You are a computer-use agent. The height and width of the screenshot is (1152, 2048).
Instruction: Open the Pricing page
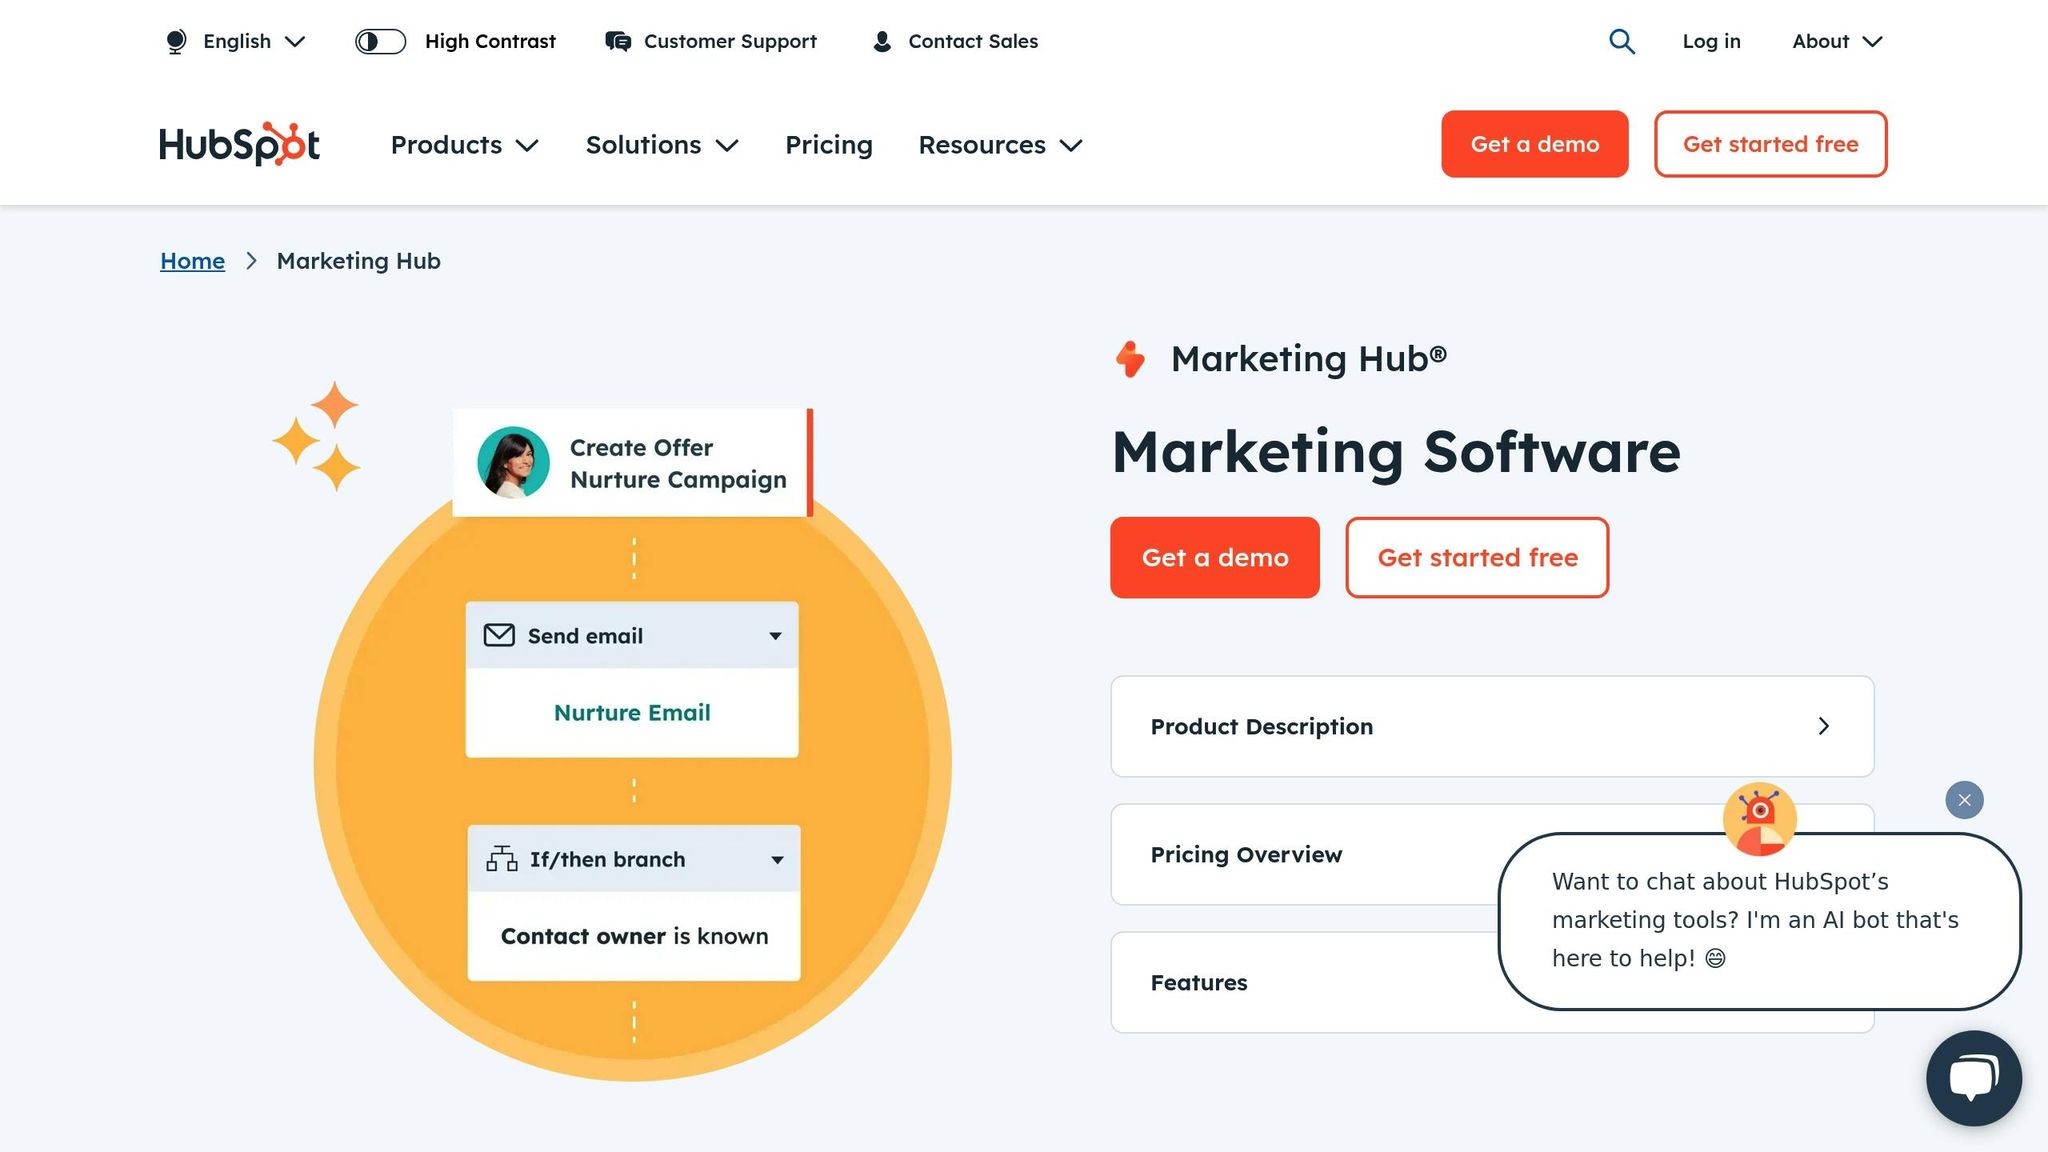pyautogui.click(x=829, y=145)
